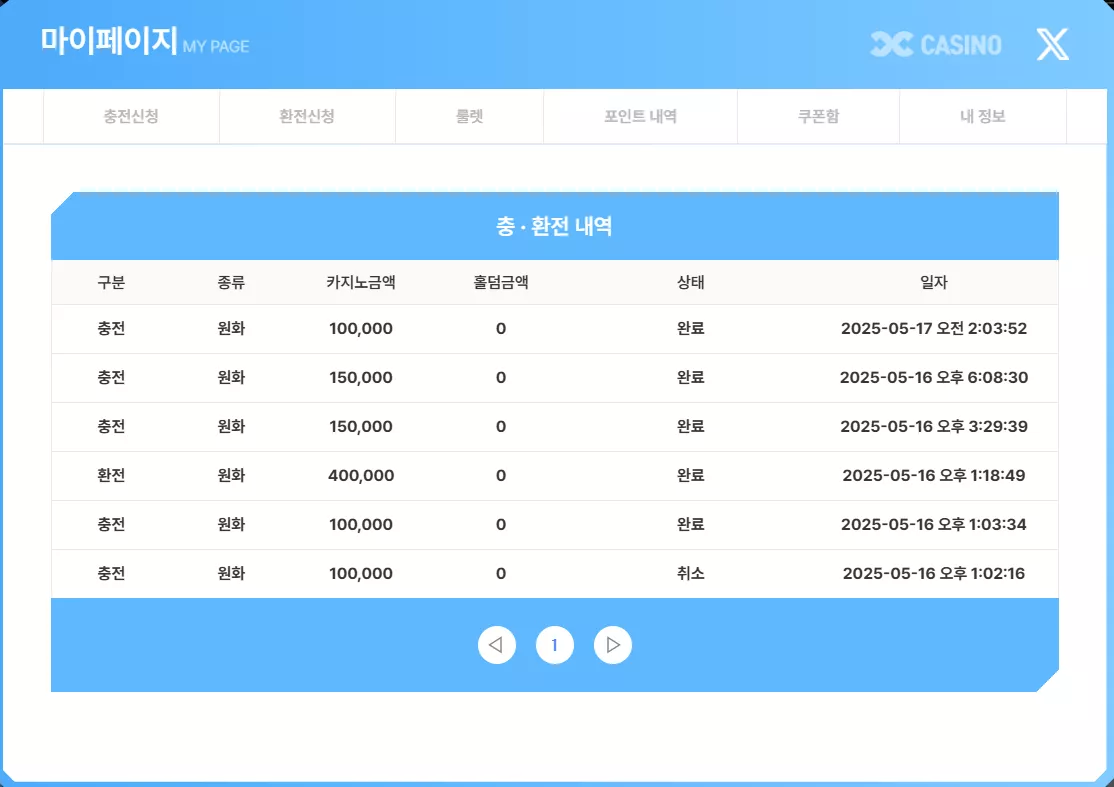Viewport: 1114px width, 787px height.
Task: Click 충전 in the 2:03:52 row
Action: click(x=111, y=329)
